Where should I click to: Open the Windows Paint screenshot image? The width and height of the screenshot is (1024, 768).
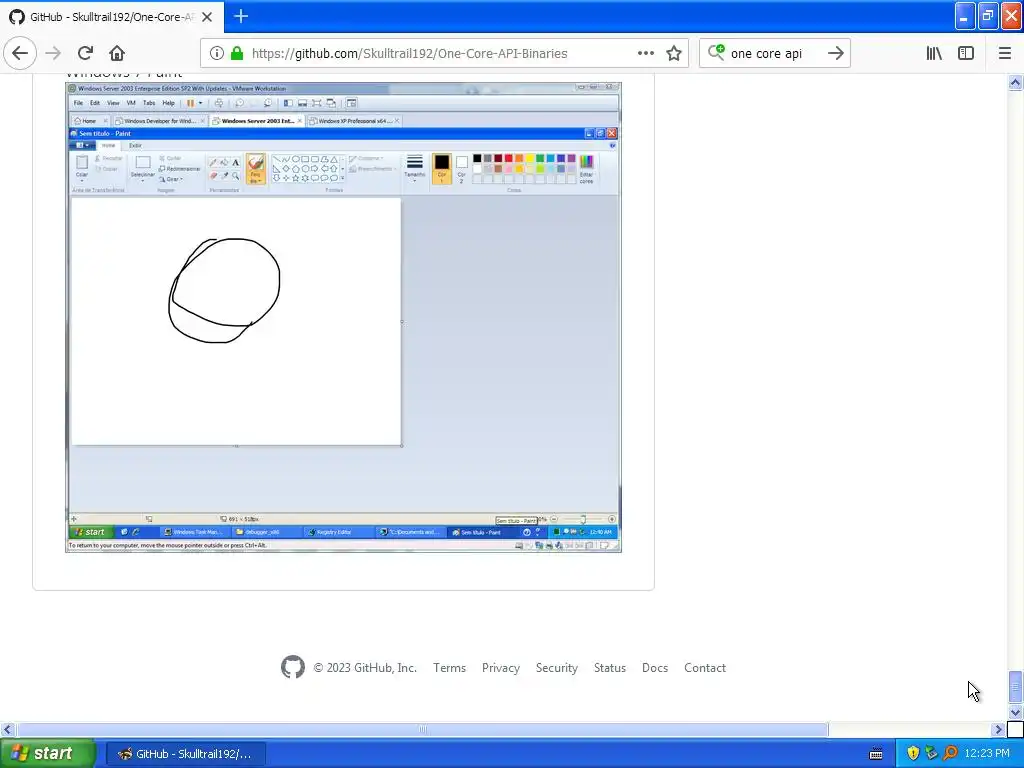pyautogui.click(x=344, y=317)
